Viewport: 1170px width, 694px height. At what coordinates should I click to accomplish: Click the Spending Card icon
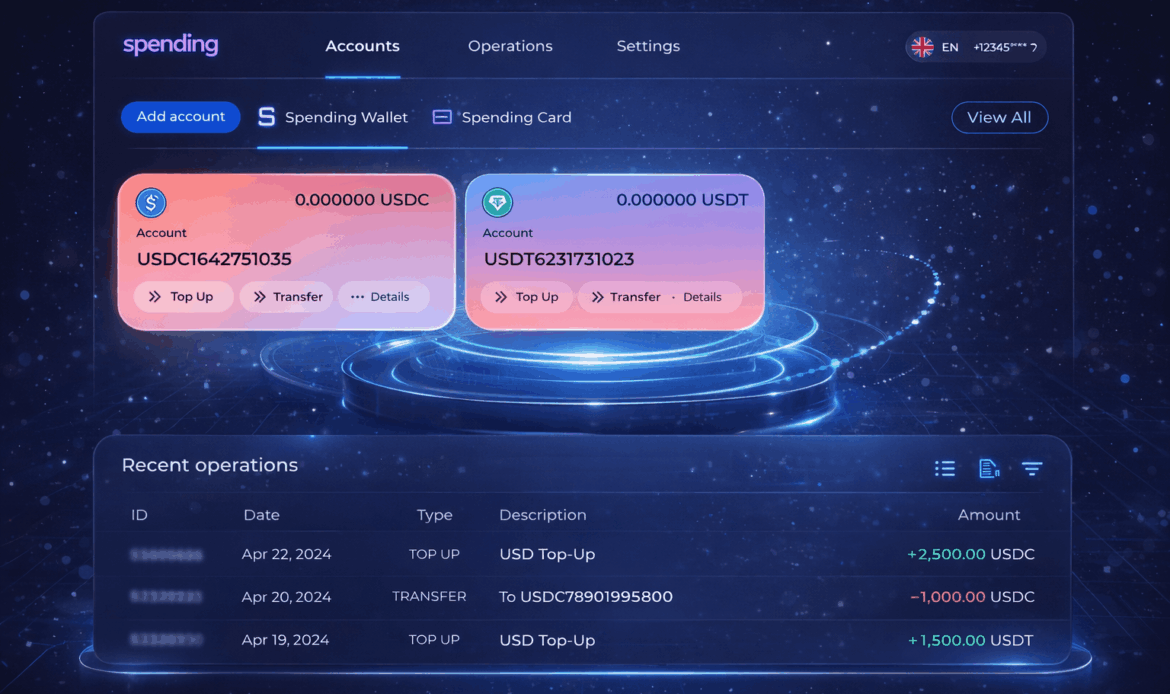tap(442, 117)
